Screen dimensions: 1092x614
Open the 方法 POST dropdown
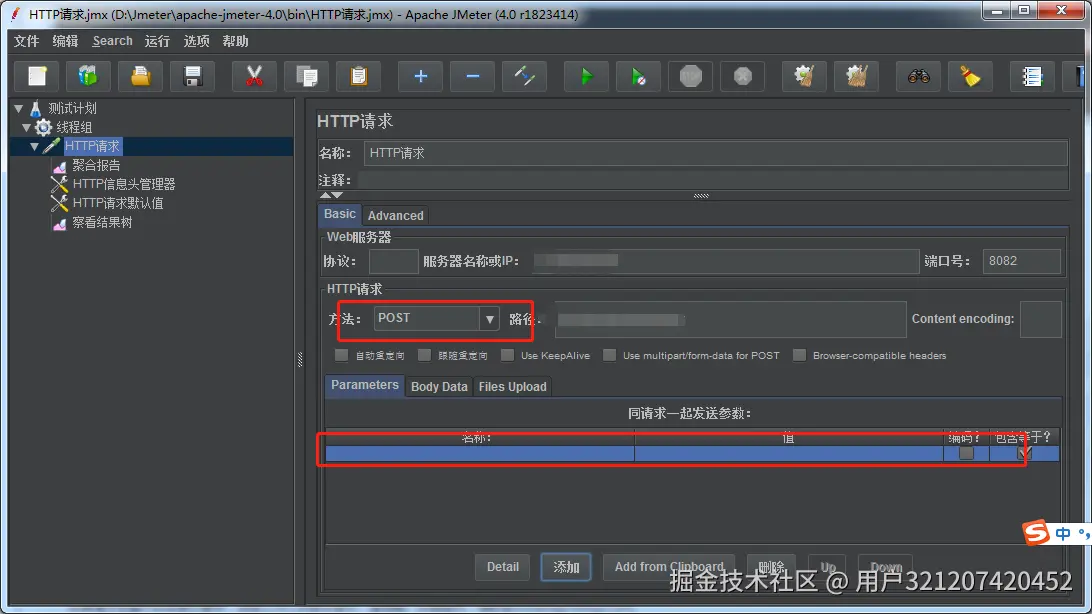click(490, 319)
